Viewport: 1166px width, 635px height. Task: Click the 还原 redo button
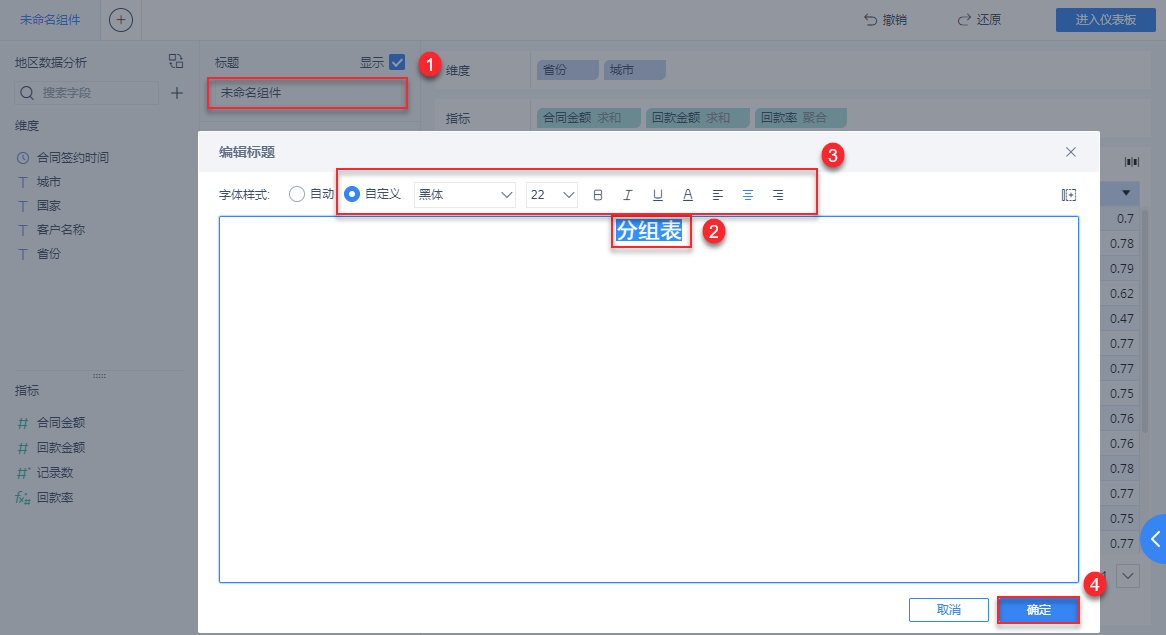click(x=979, y=20)
